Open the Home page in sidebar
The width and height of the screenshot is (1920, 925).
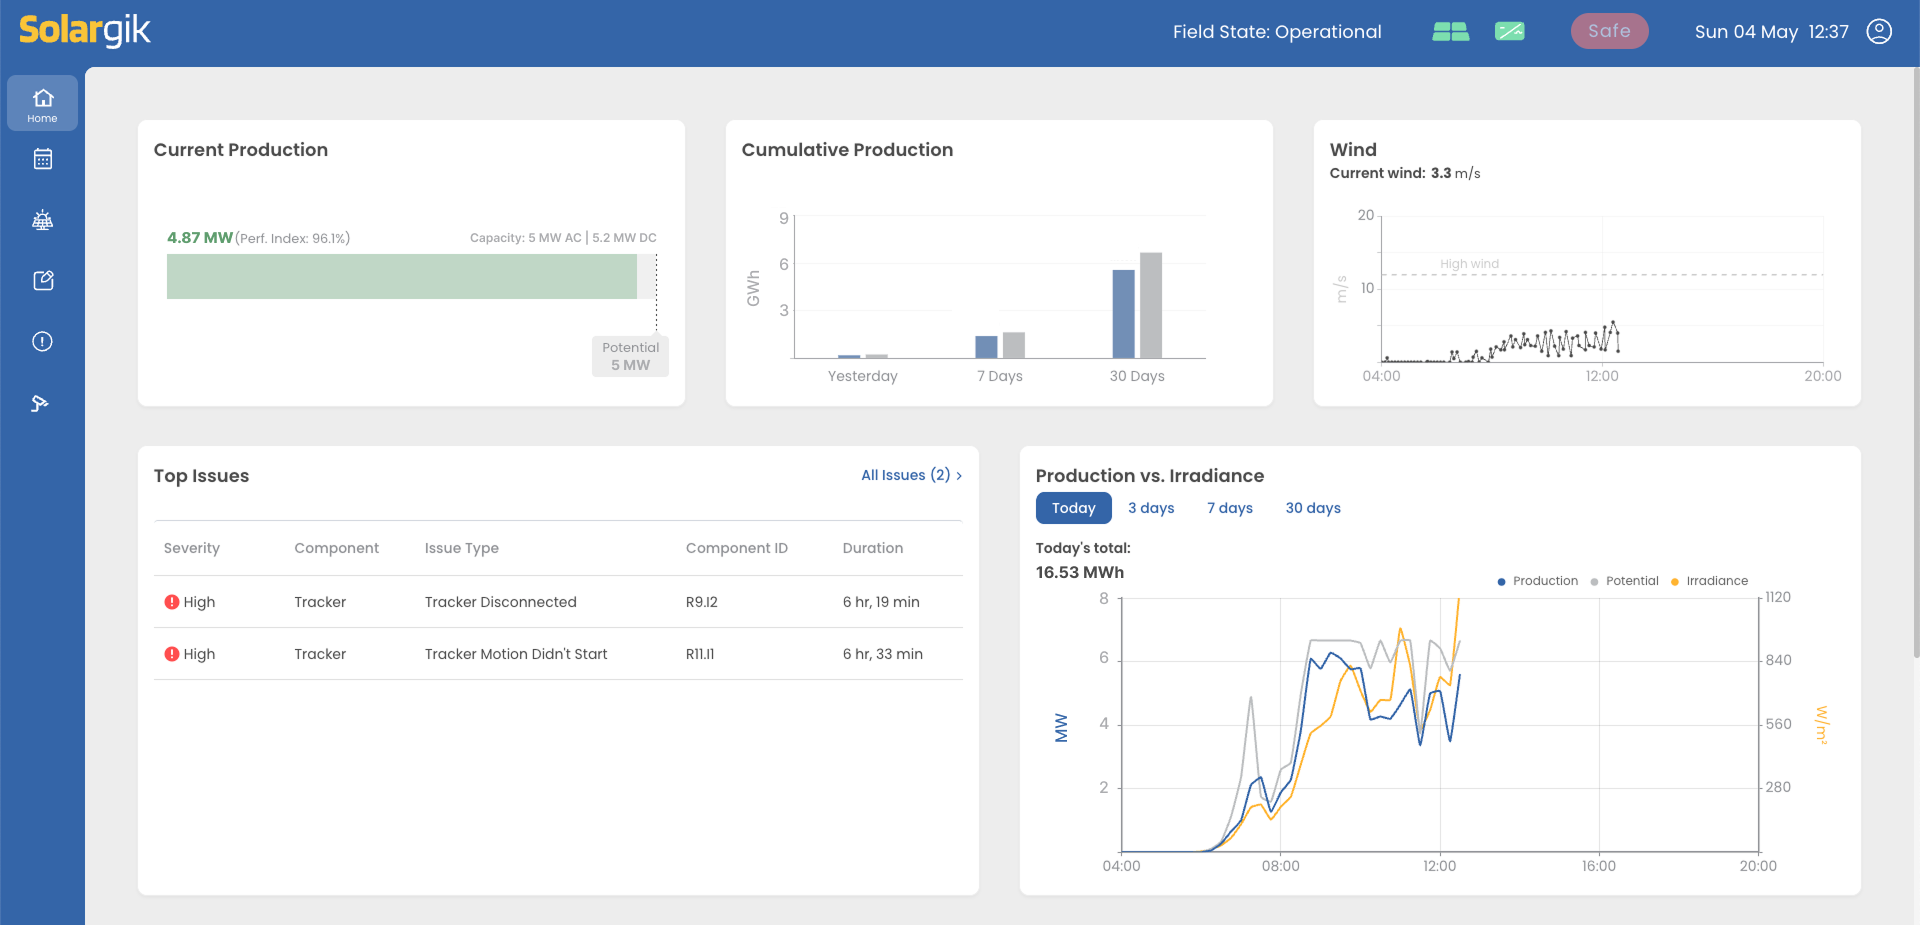[x=42, y=104]
